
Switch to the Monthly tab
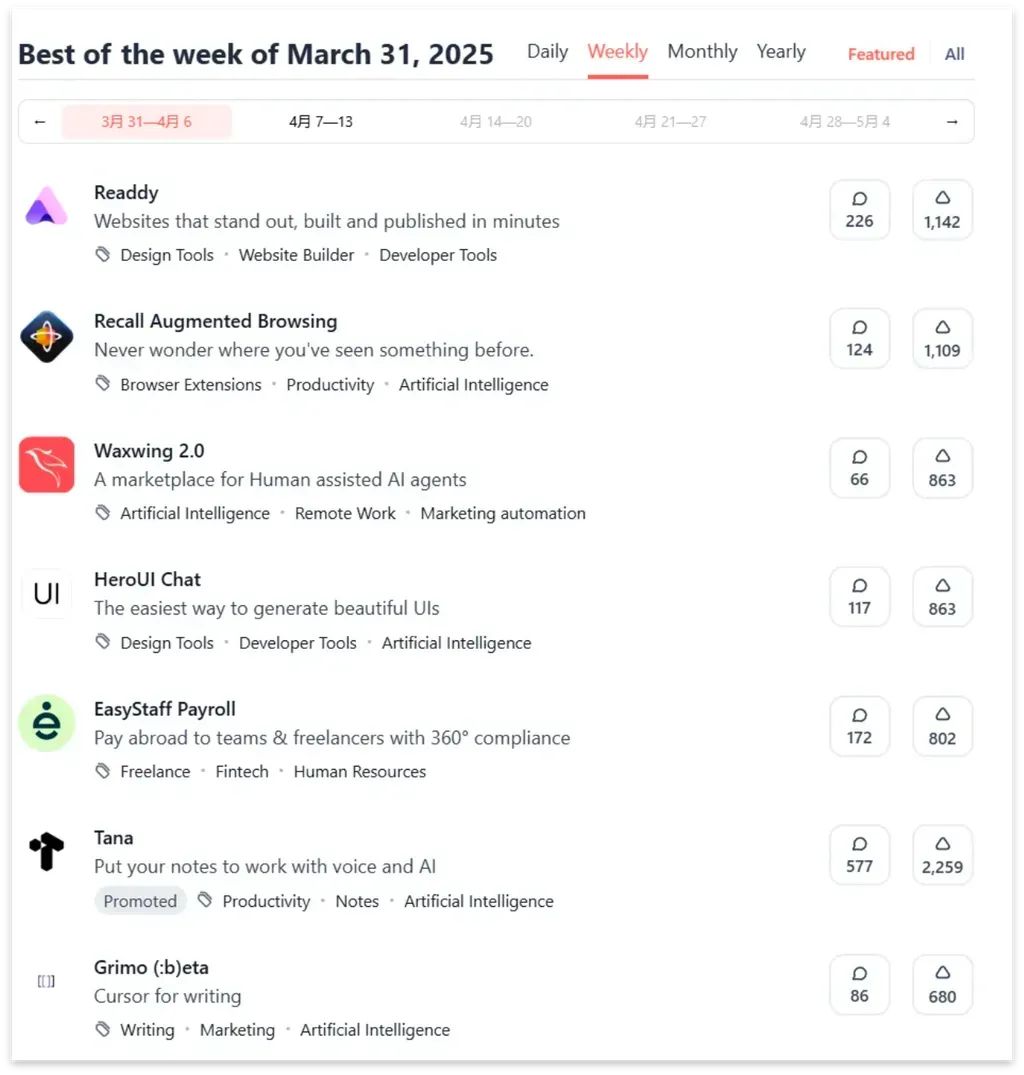[702, 52]
